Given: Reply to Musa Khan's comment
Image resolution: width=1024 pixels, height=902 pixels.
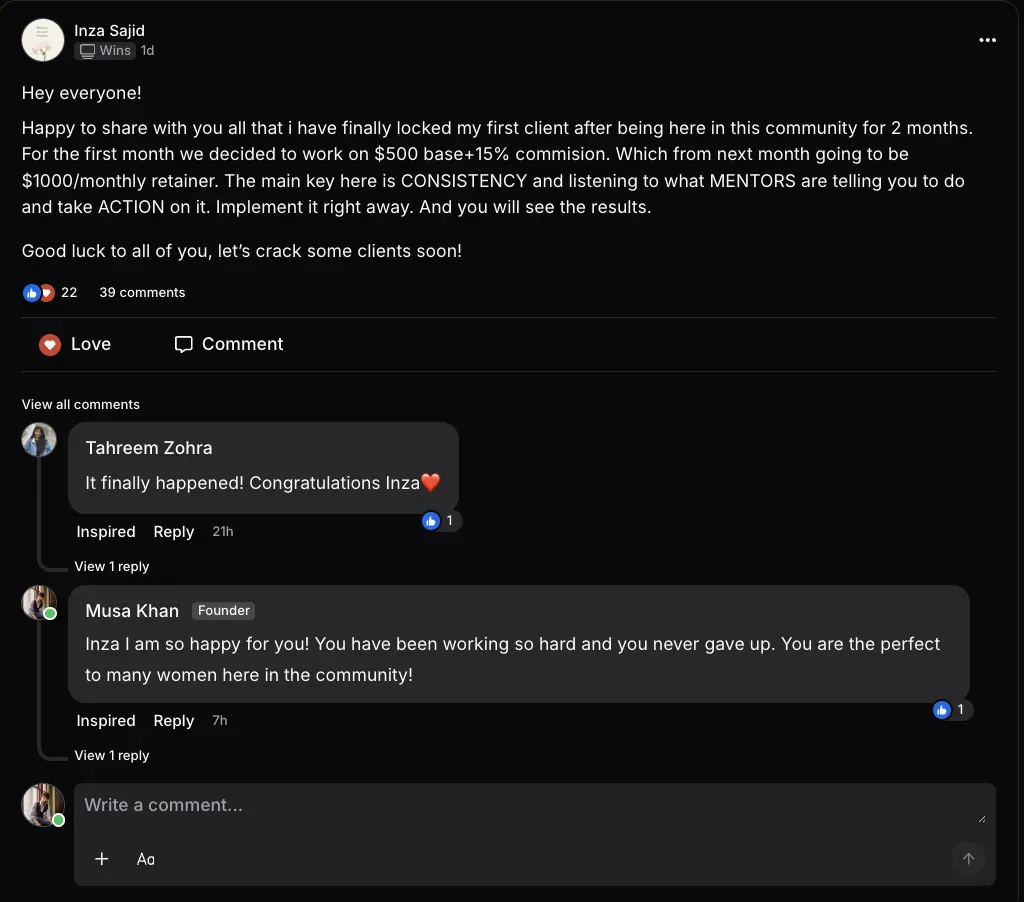Looking at the screenshot, I should click(x=174, y=721).
